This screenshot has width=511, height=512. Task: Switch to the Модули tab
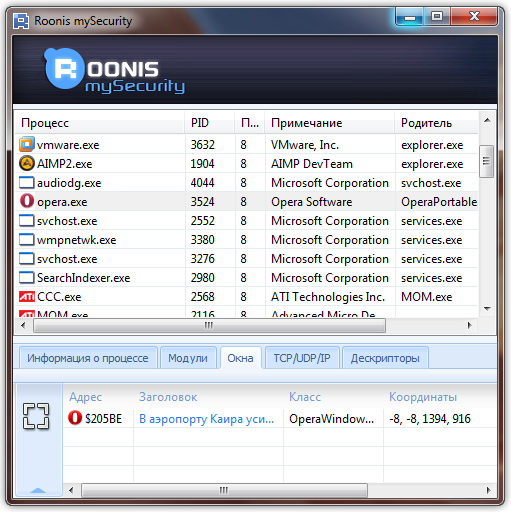[188, 358]
